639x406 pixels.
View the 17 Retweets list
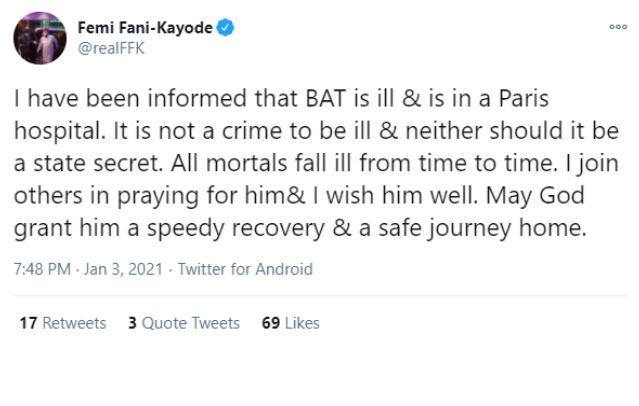point(62,323)
